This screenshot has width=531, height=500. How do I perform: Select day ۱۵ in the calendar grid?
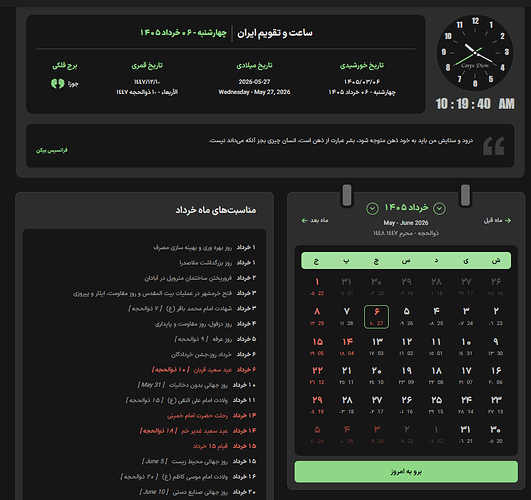317,346
